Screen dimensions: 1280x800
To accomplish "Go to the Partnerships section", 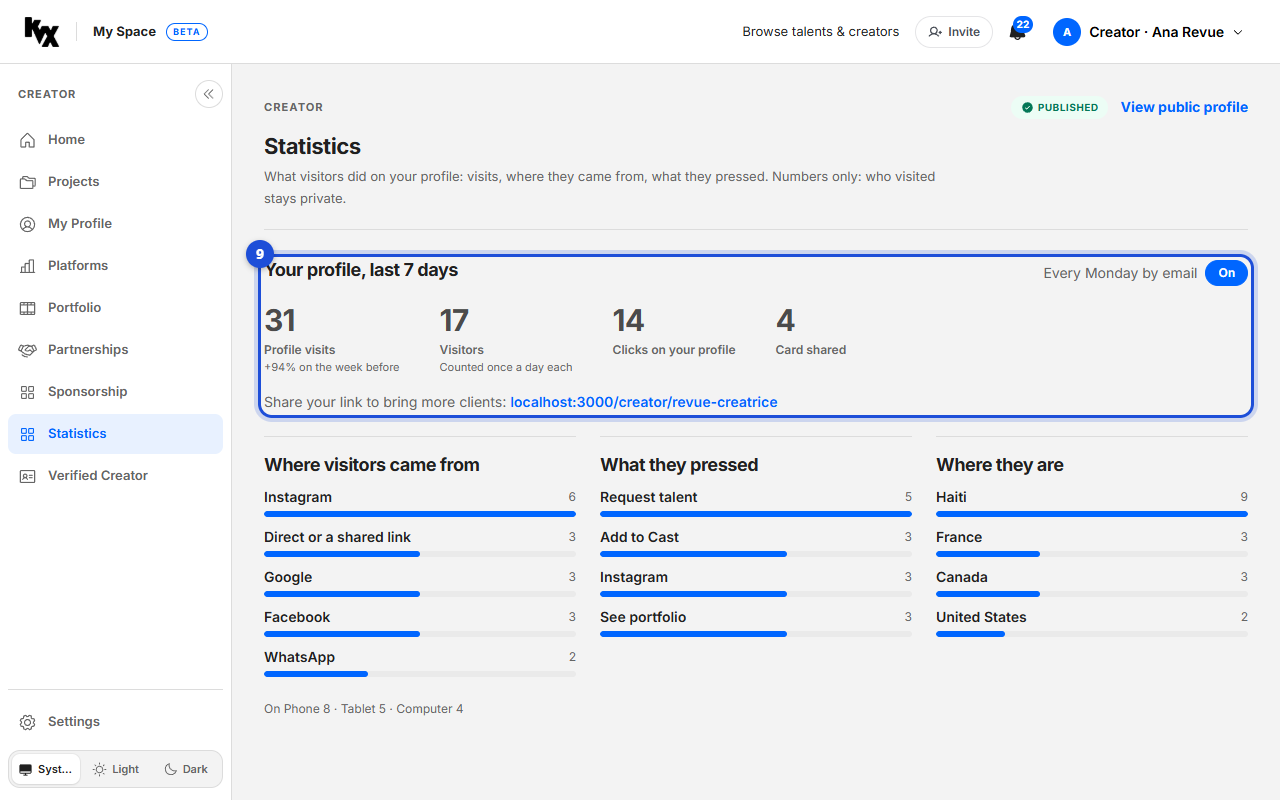I will (115, 350).
